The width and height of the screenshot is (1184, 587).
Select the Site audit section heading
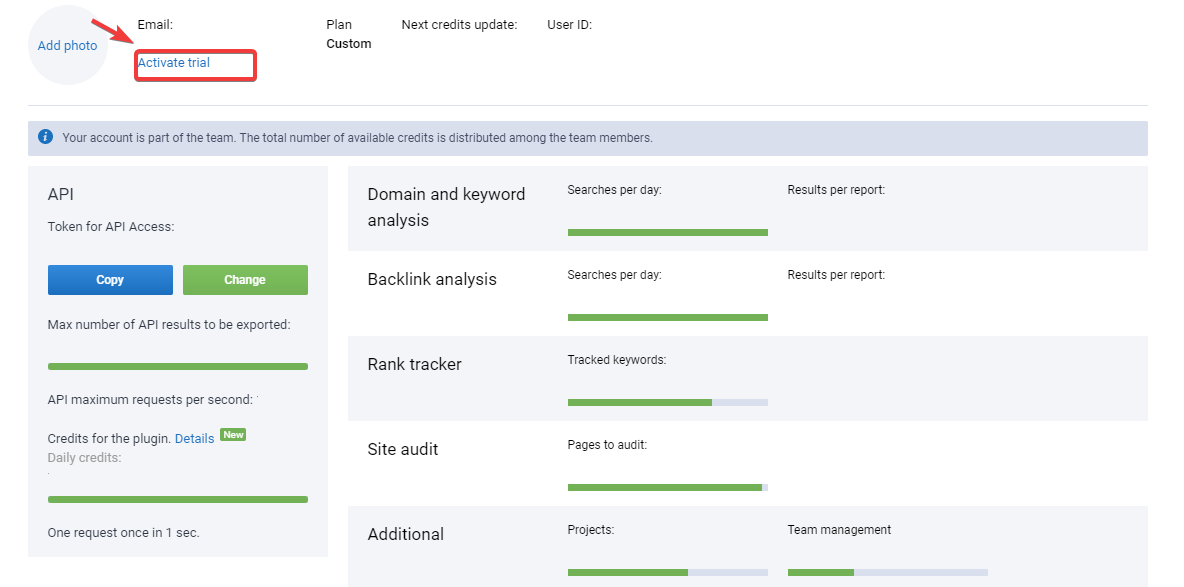[402, 449]
